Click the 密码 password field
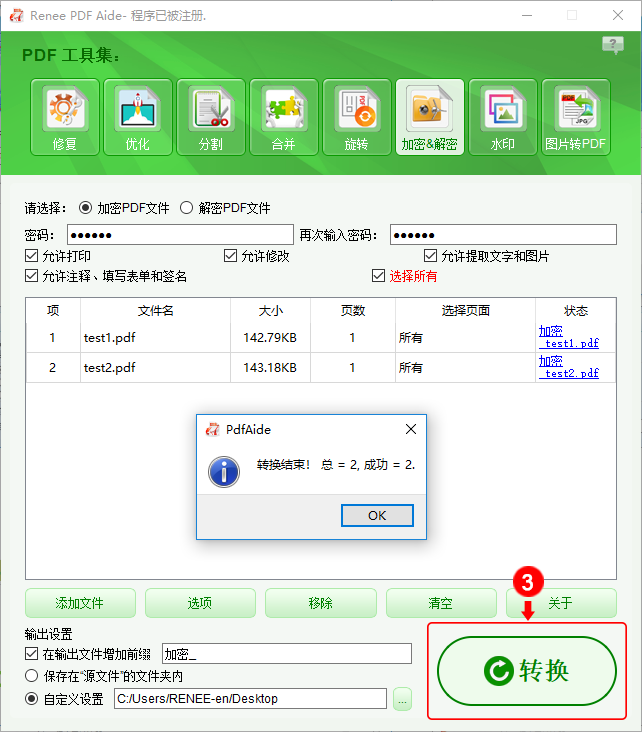 [180, 234]
